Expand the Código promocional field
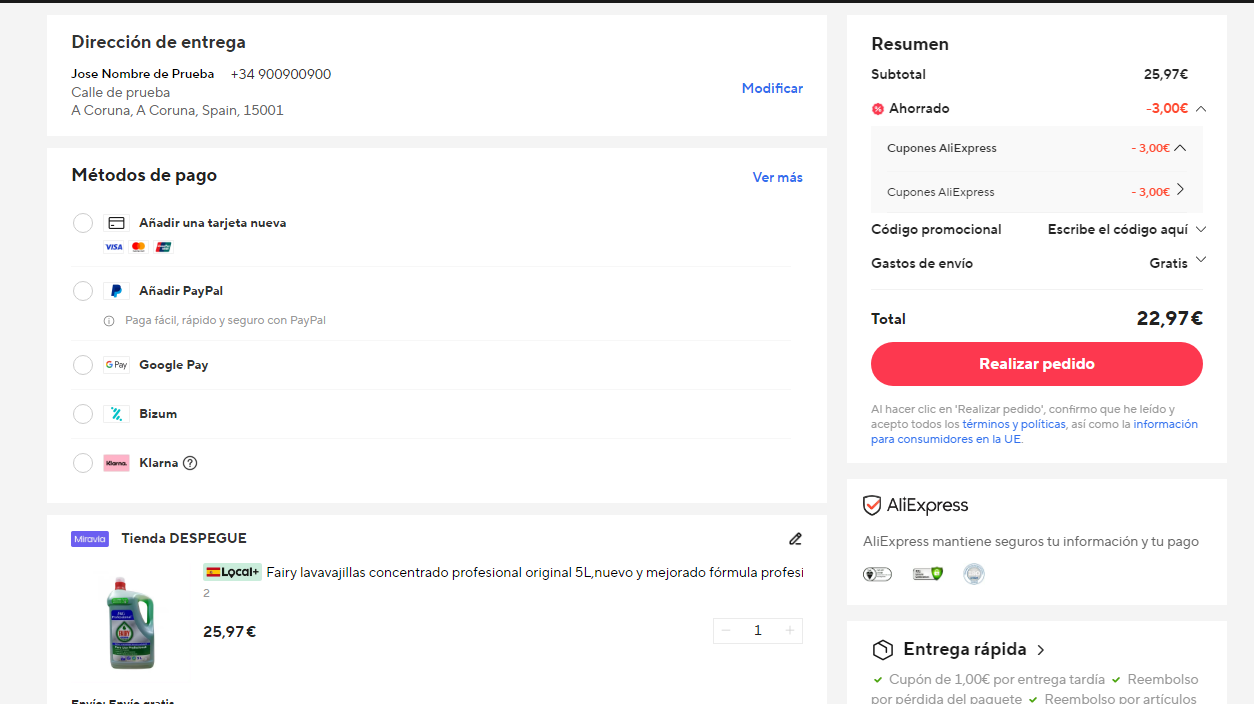1254x704 pixels. click(1200, 229)
